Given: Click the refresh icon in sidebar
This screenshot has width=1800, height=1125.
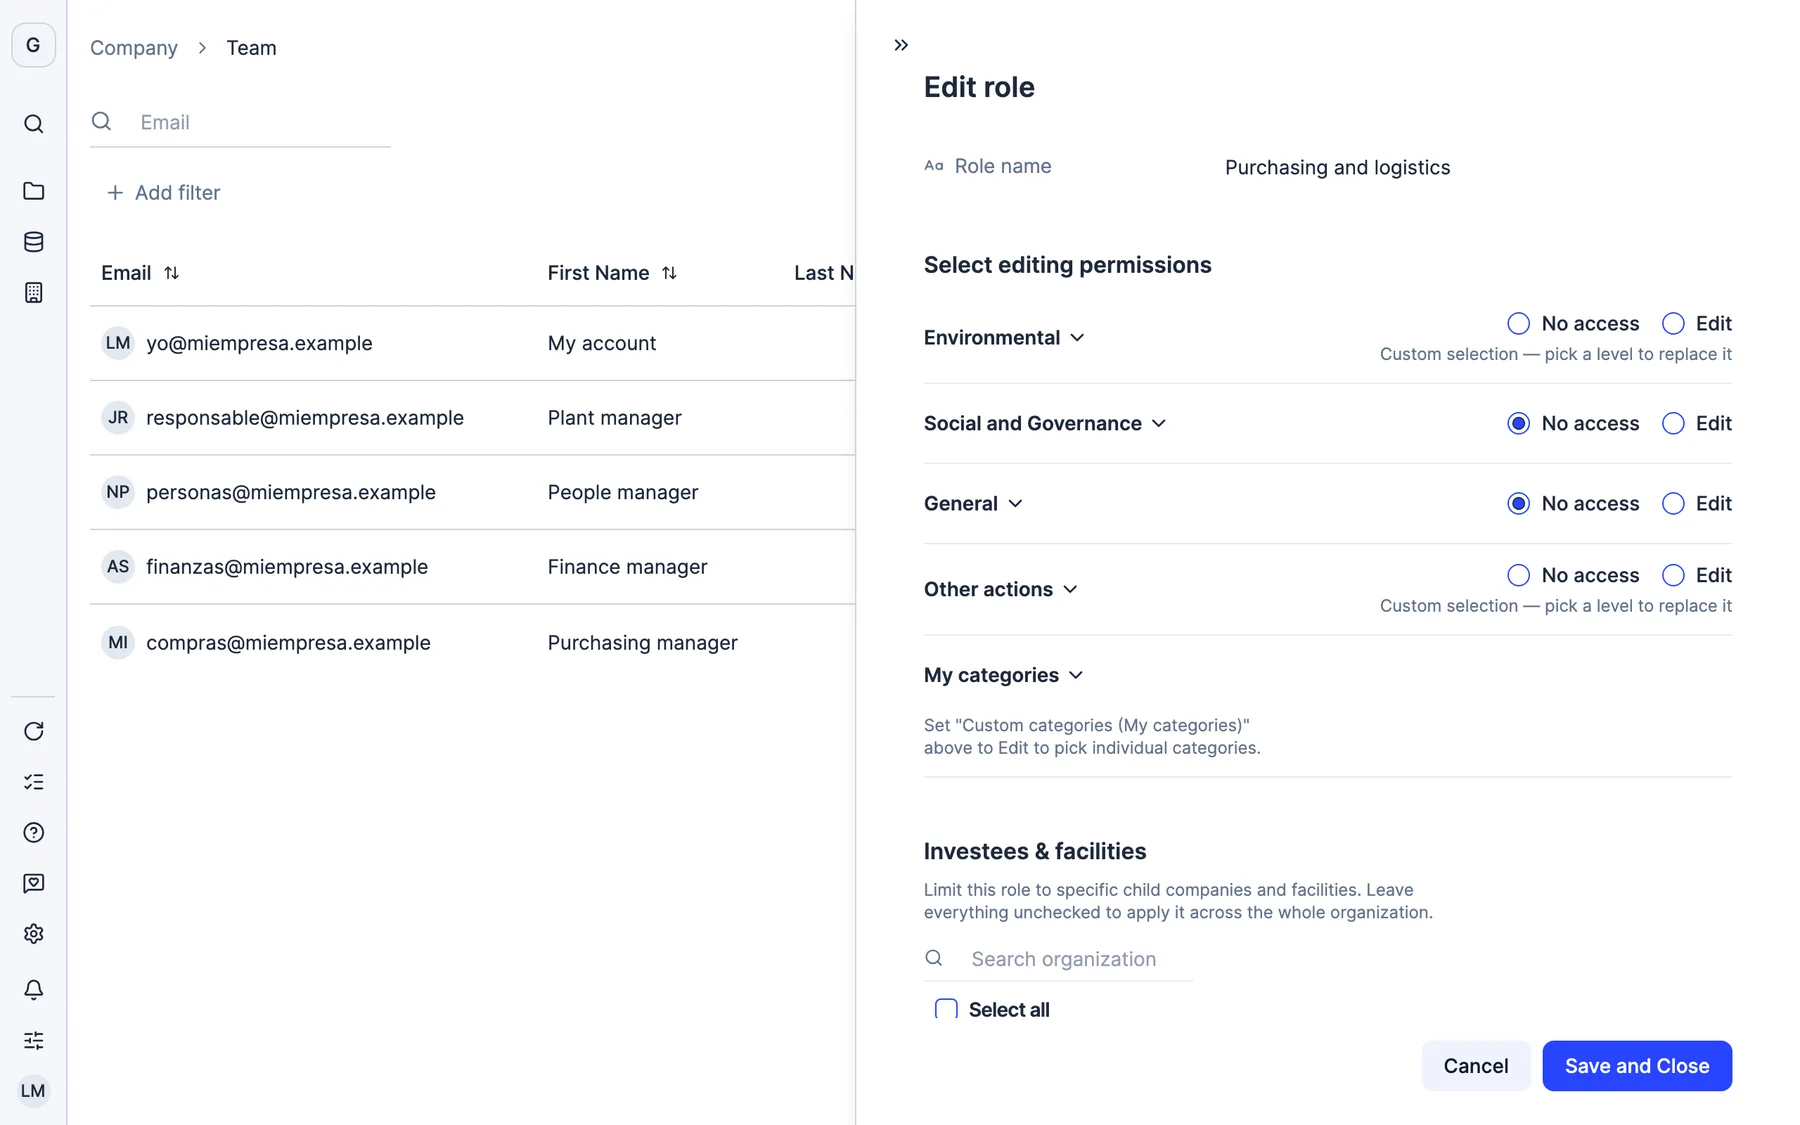Looking at the screenshot, I should (x=33, y=731).
